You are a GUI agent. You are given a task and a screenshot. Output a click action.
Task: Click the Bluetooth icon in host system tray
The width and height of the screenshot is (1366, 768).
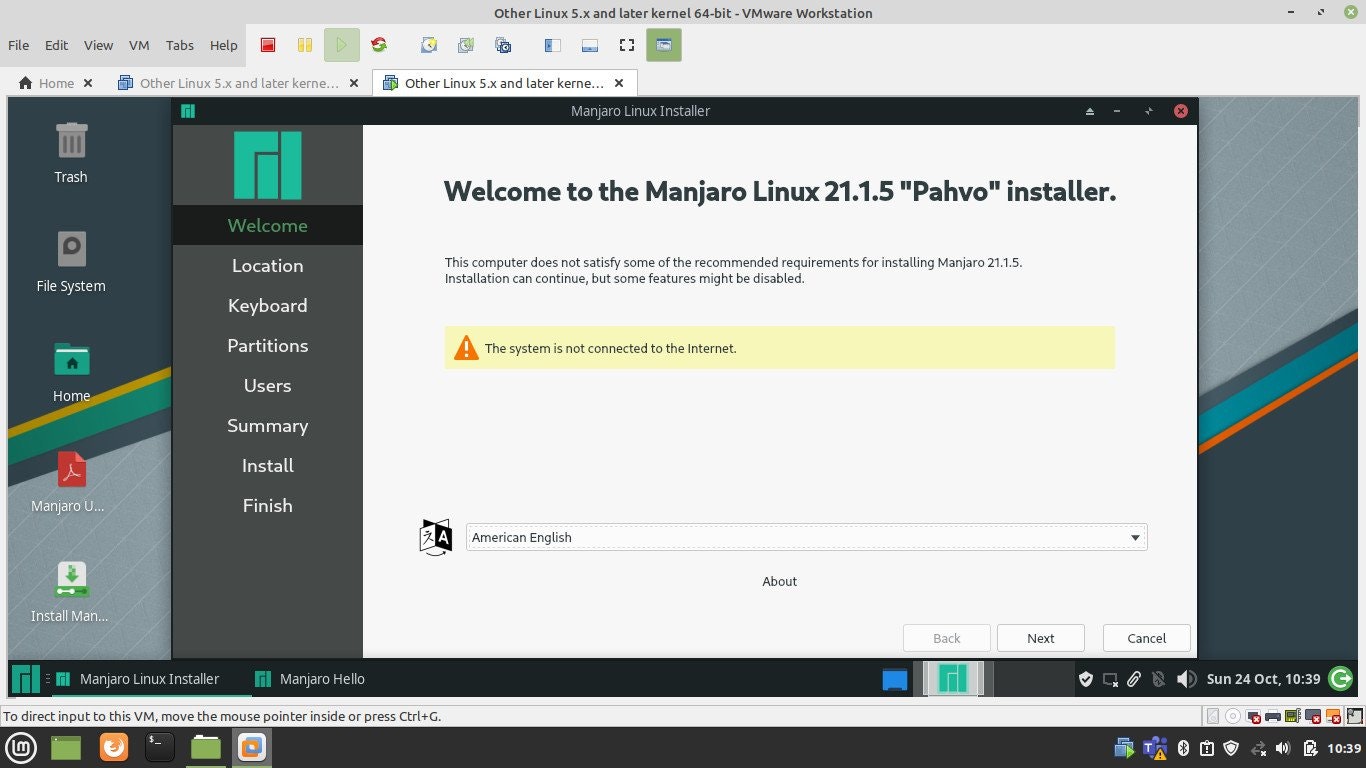[x=1183, y=747]
